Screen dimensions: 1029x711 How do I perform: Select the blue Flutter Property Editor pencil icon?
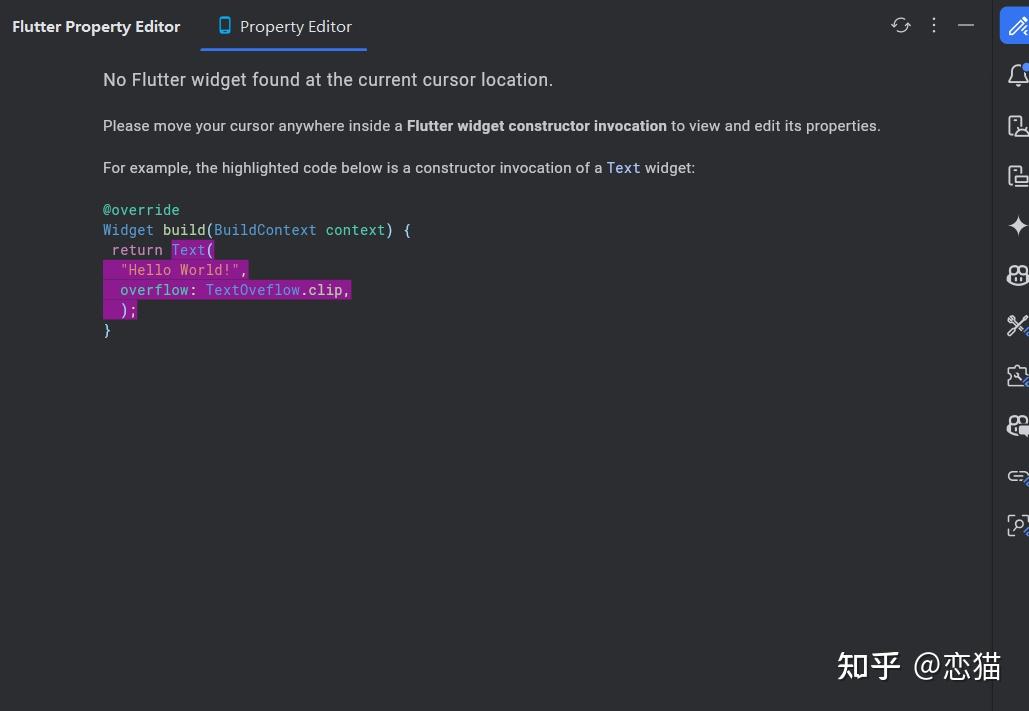(1018, 25)
